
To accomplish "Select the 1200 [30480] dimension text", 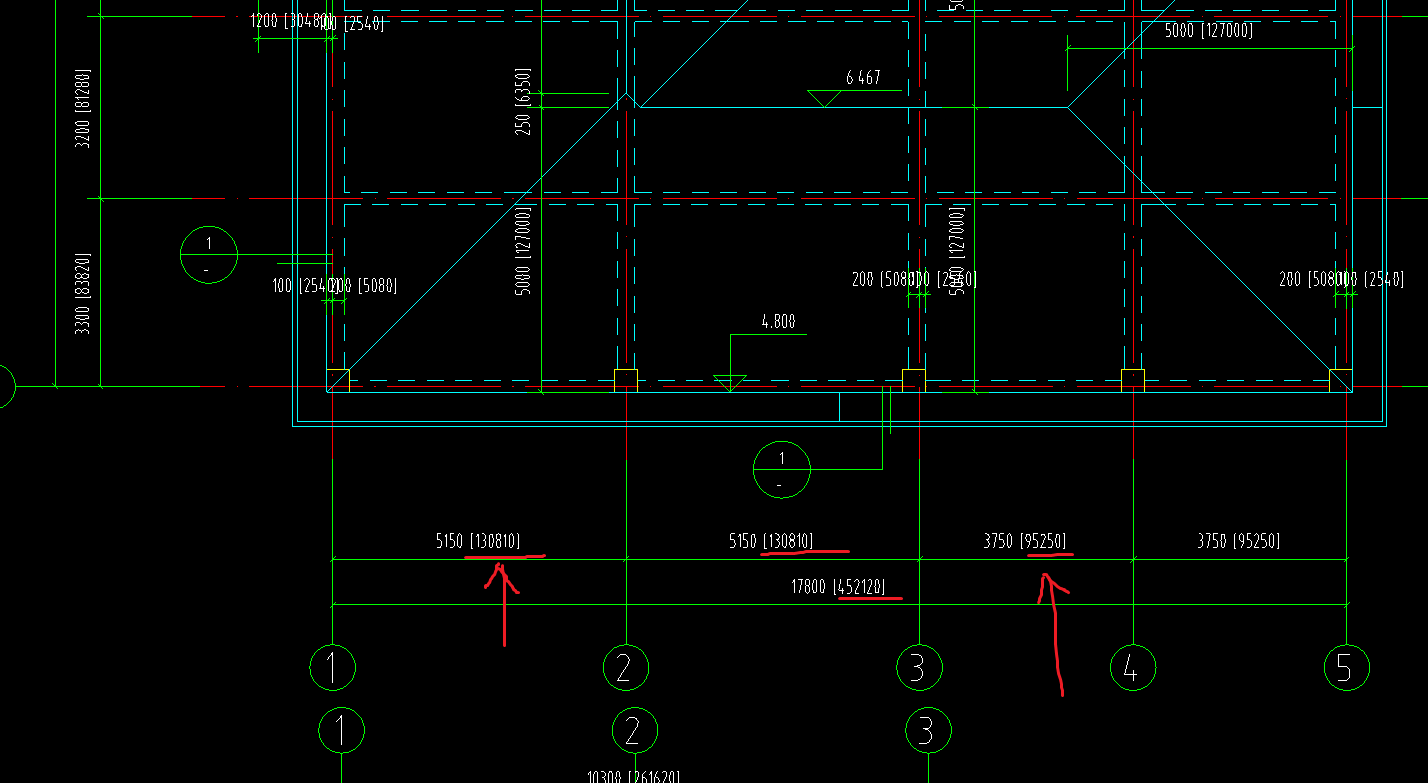I will coord(292,22).
